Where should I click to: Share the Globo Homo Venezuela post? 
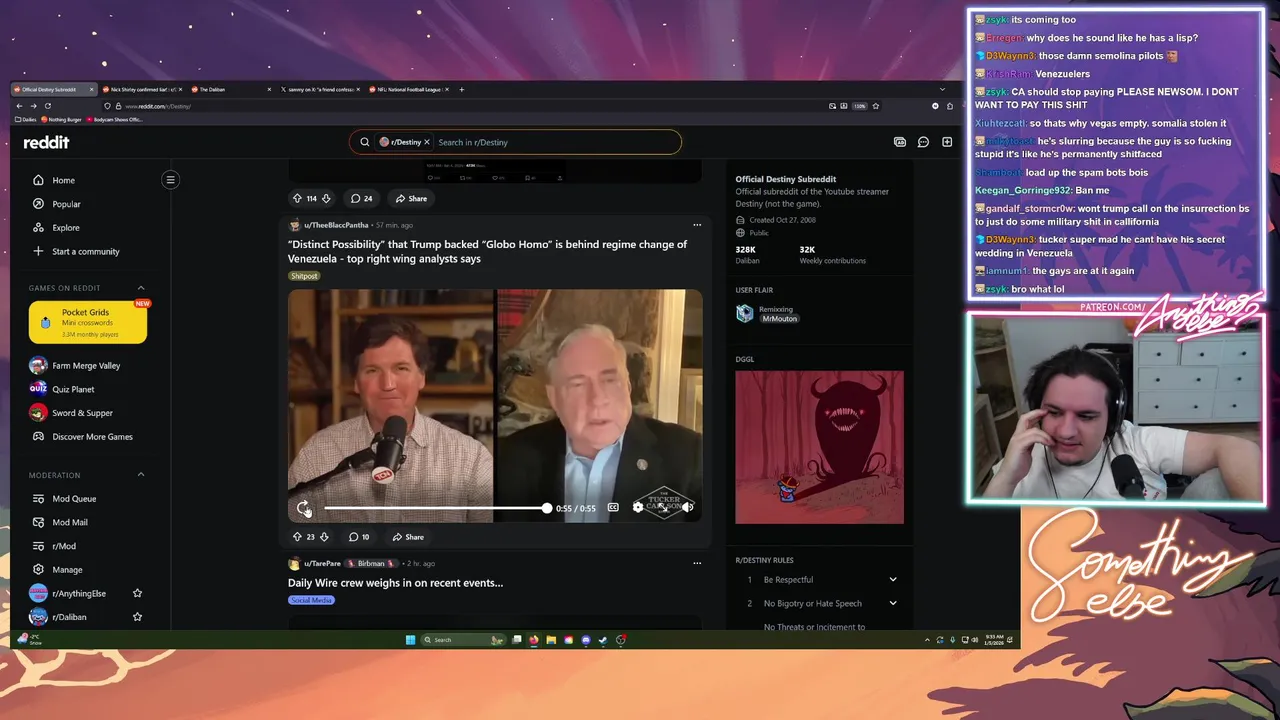point(408,537)
